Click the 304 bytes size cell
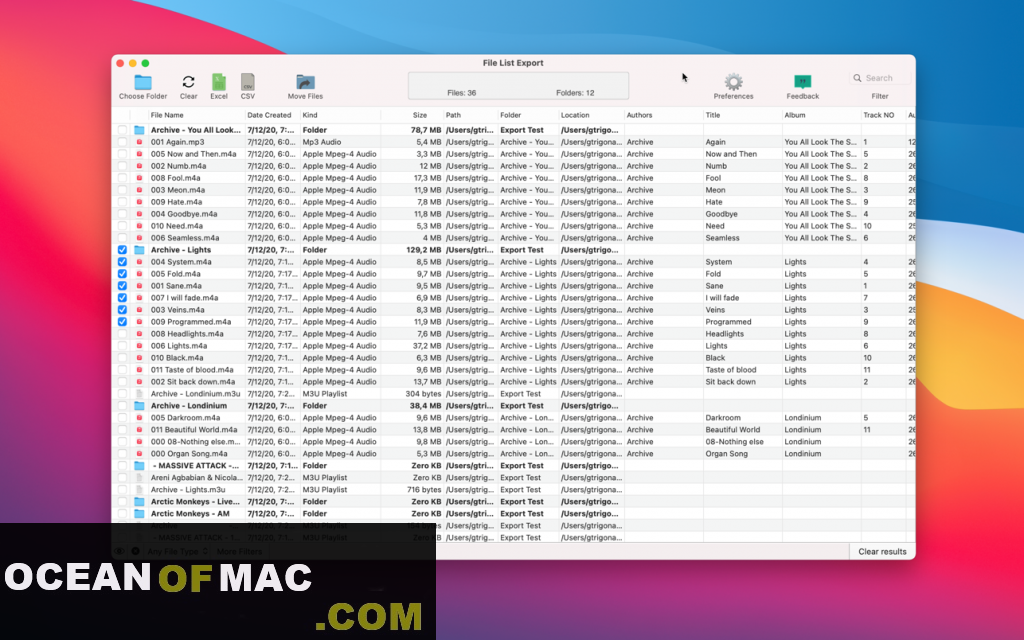 (423, 394)
